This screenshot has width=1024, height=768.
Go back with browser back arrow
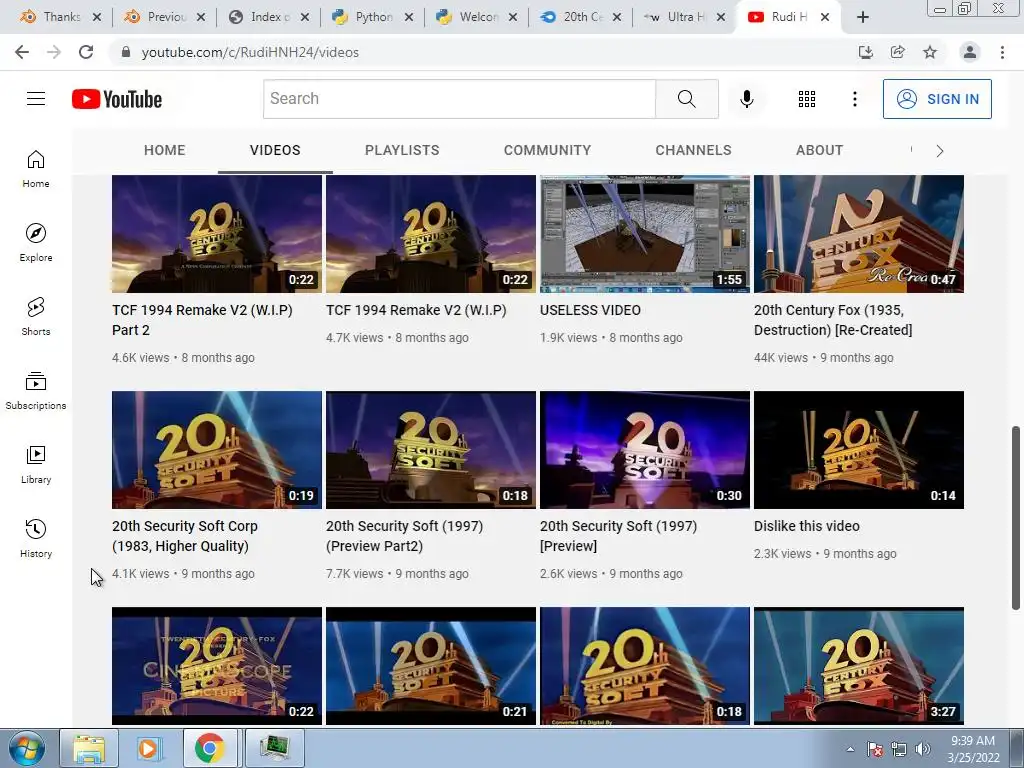[x=22, y=52]
